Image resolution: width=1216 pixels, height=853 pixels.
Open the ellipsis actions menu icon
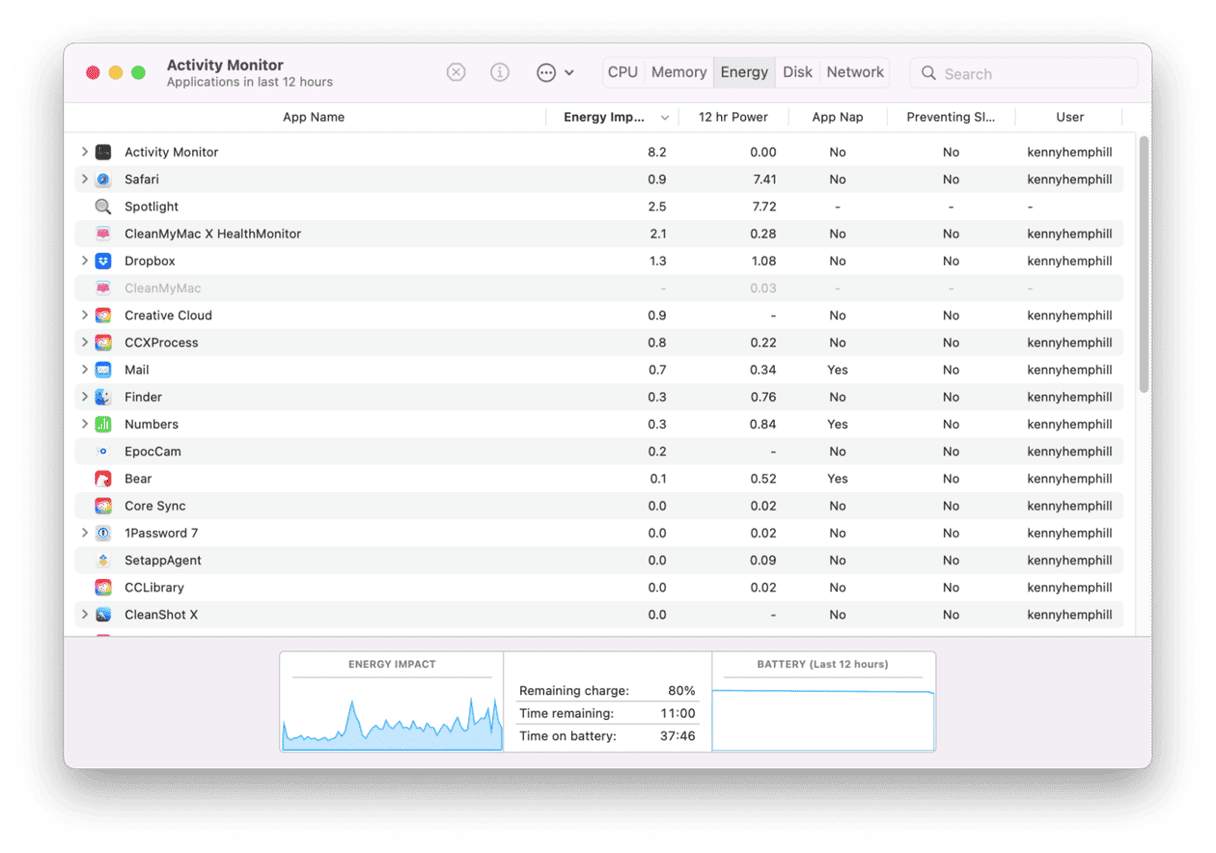546,72
